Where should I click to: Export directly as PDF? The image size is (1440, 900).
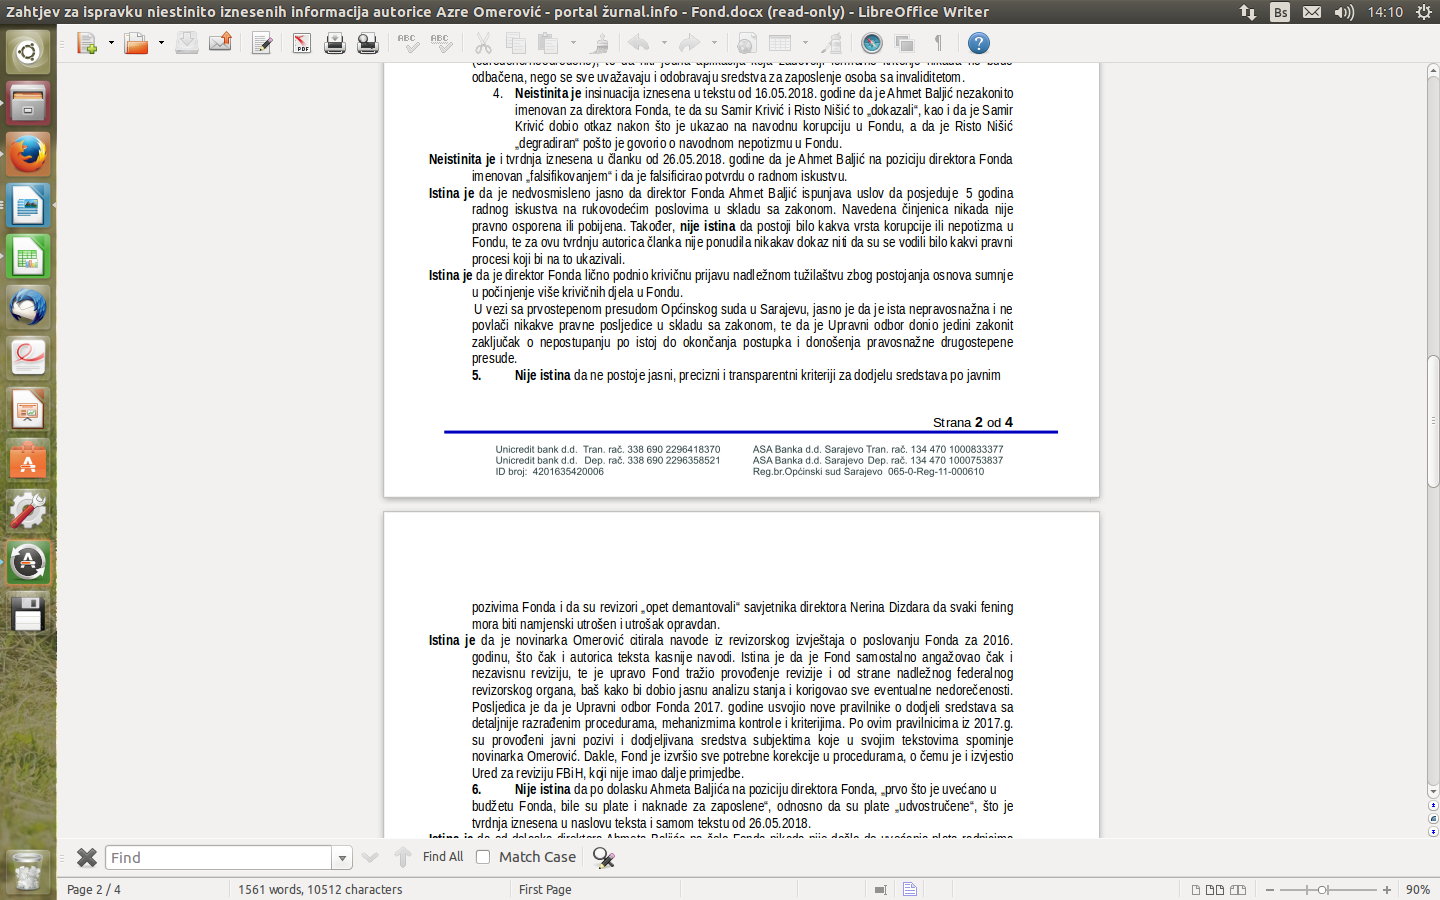pyautogui.click(x=302, y=43)
